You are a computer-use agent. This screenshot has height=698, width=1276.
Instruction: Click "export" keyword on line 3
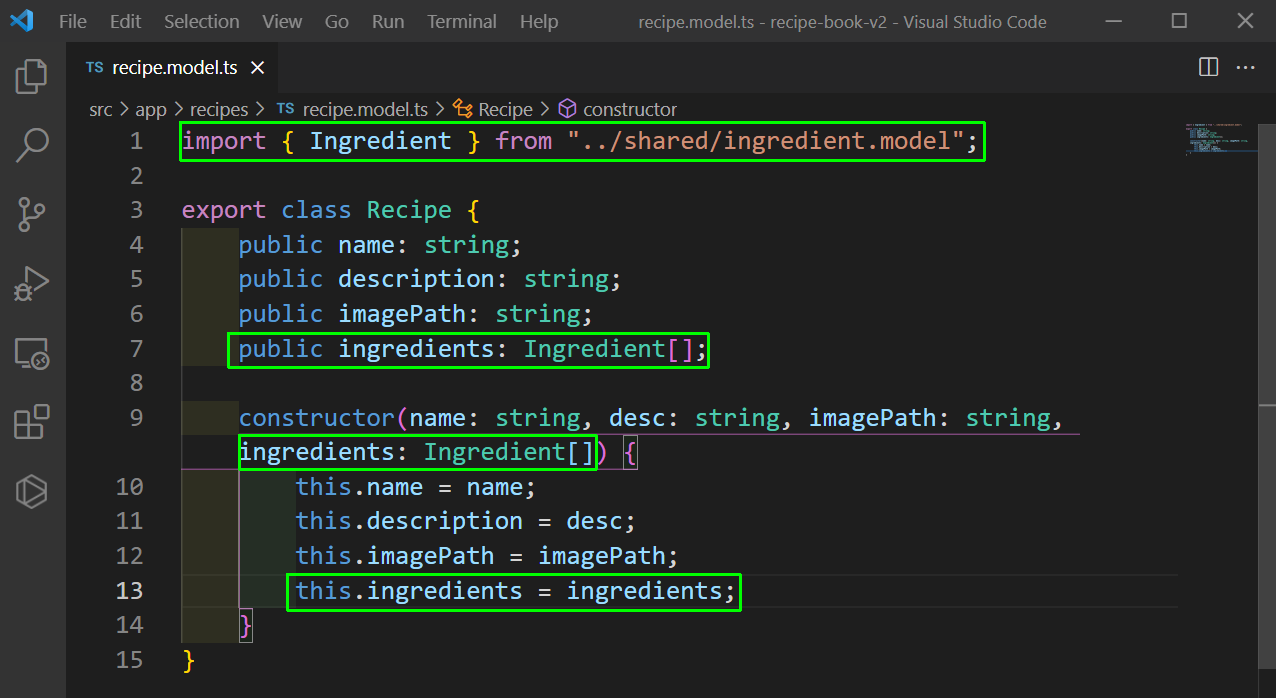[x=224, y=210]
